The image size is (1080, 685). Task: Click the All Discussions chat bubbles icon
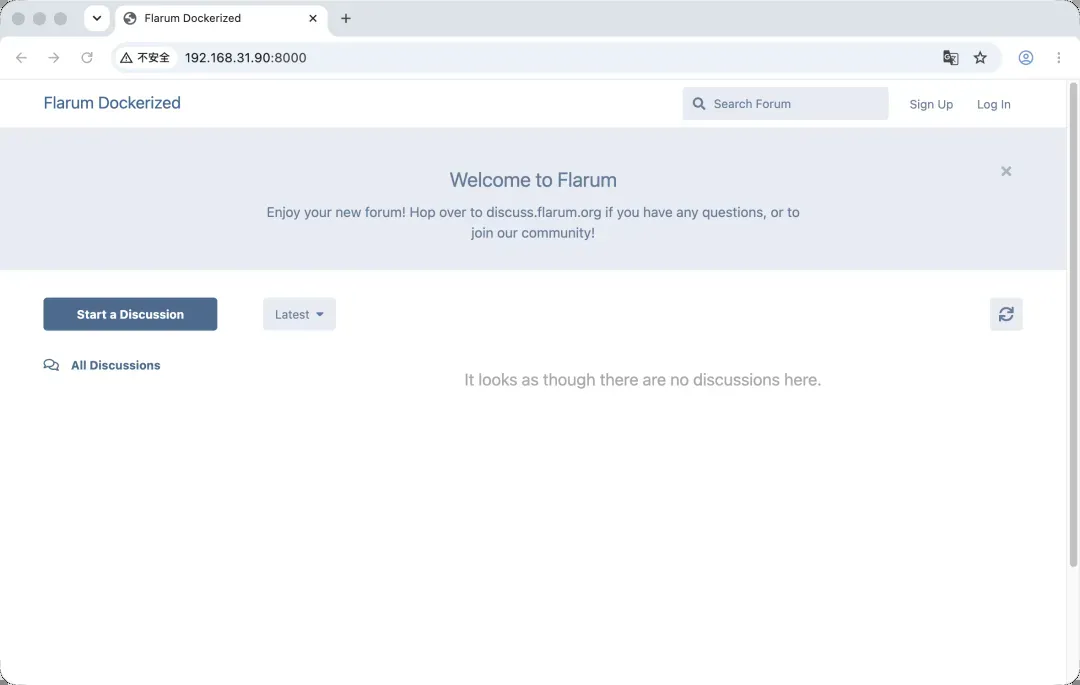coord(51,365)
